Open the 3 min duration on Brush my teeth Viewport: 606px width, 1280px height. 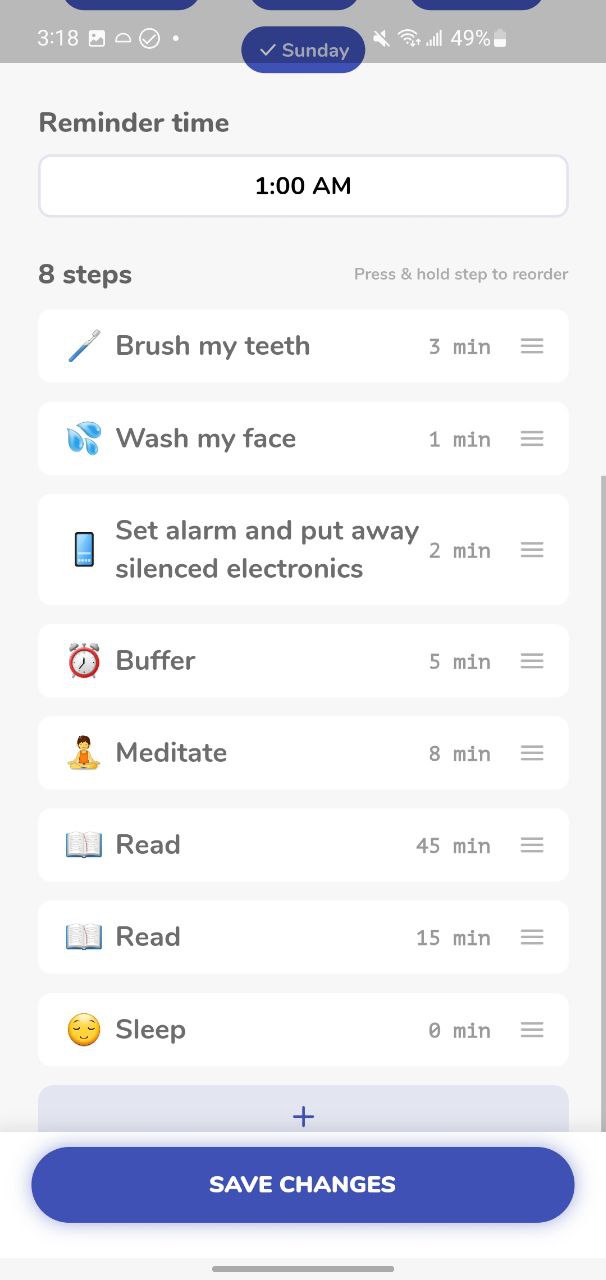tap(459, 347)
